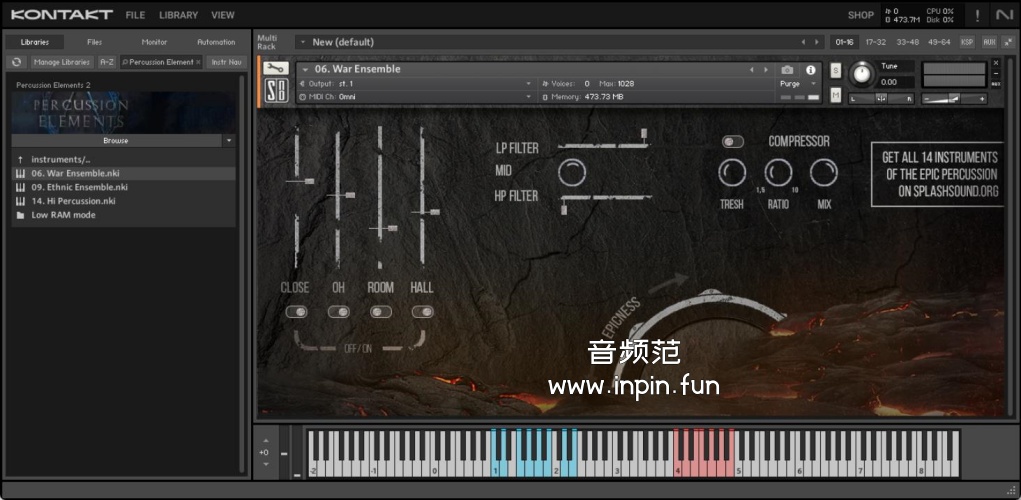Image resolution: width=1021 pixels, height=500 pixels.
Task: Go to next instrument preset arrow
Action: [x=766, y=70]
